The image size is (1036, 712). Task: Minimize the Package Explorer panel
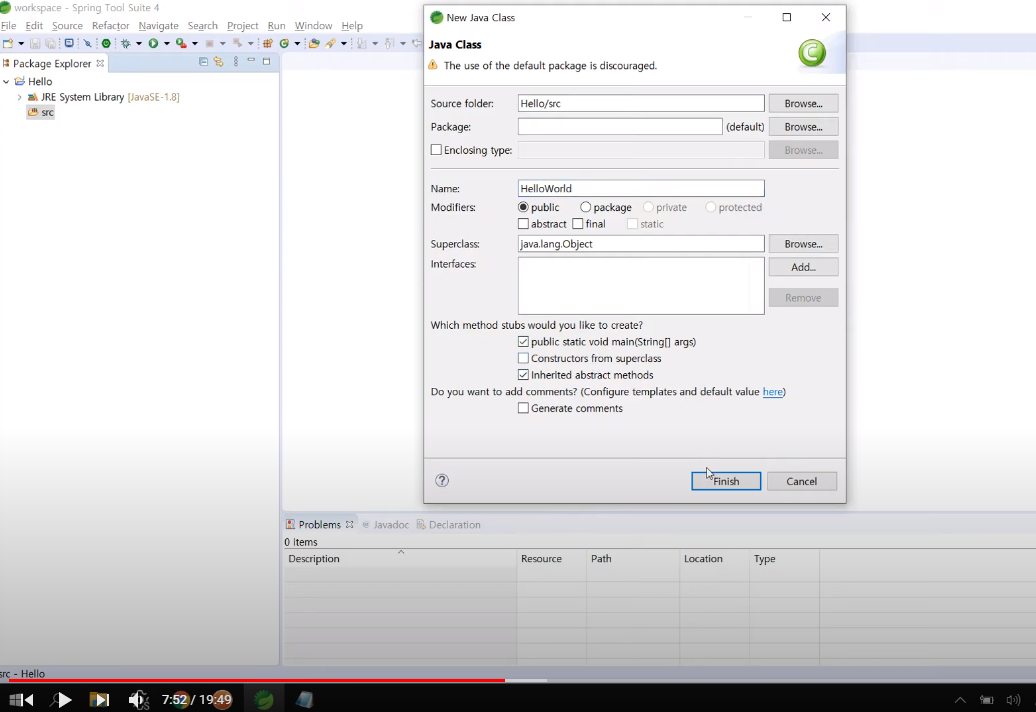pyautogui.click(x=251, y=60)
